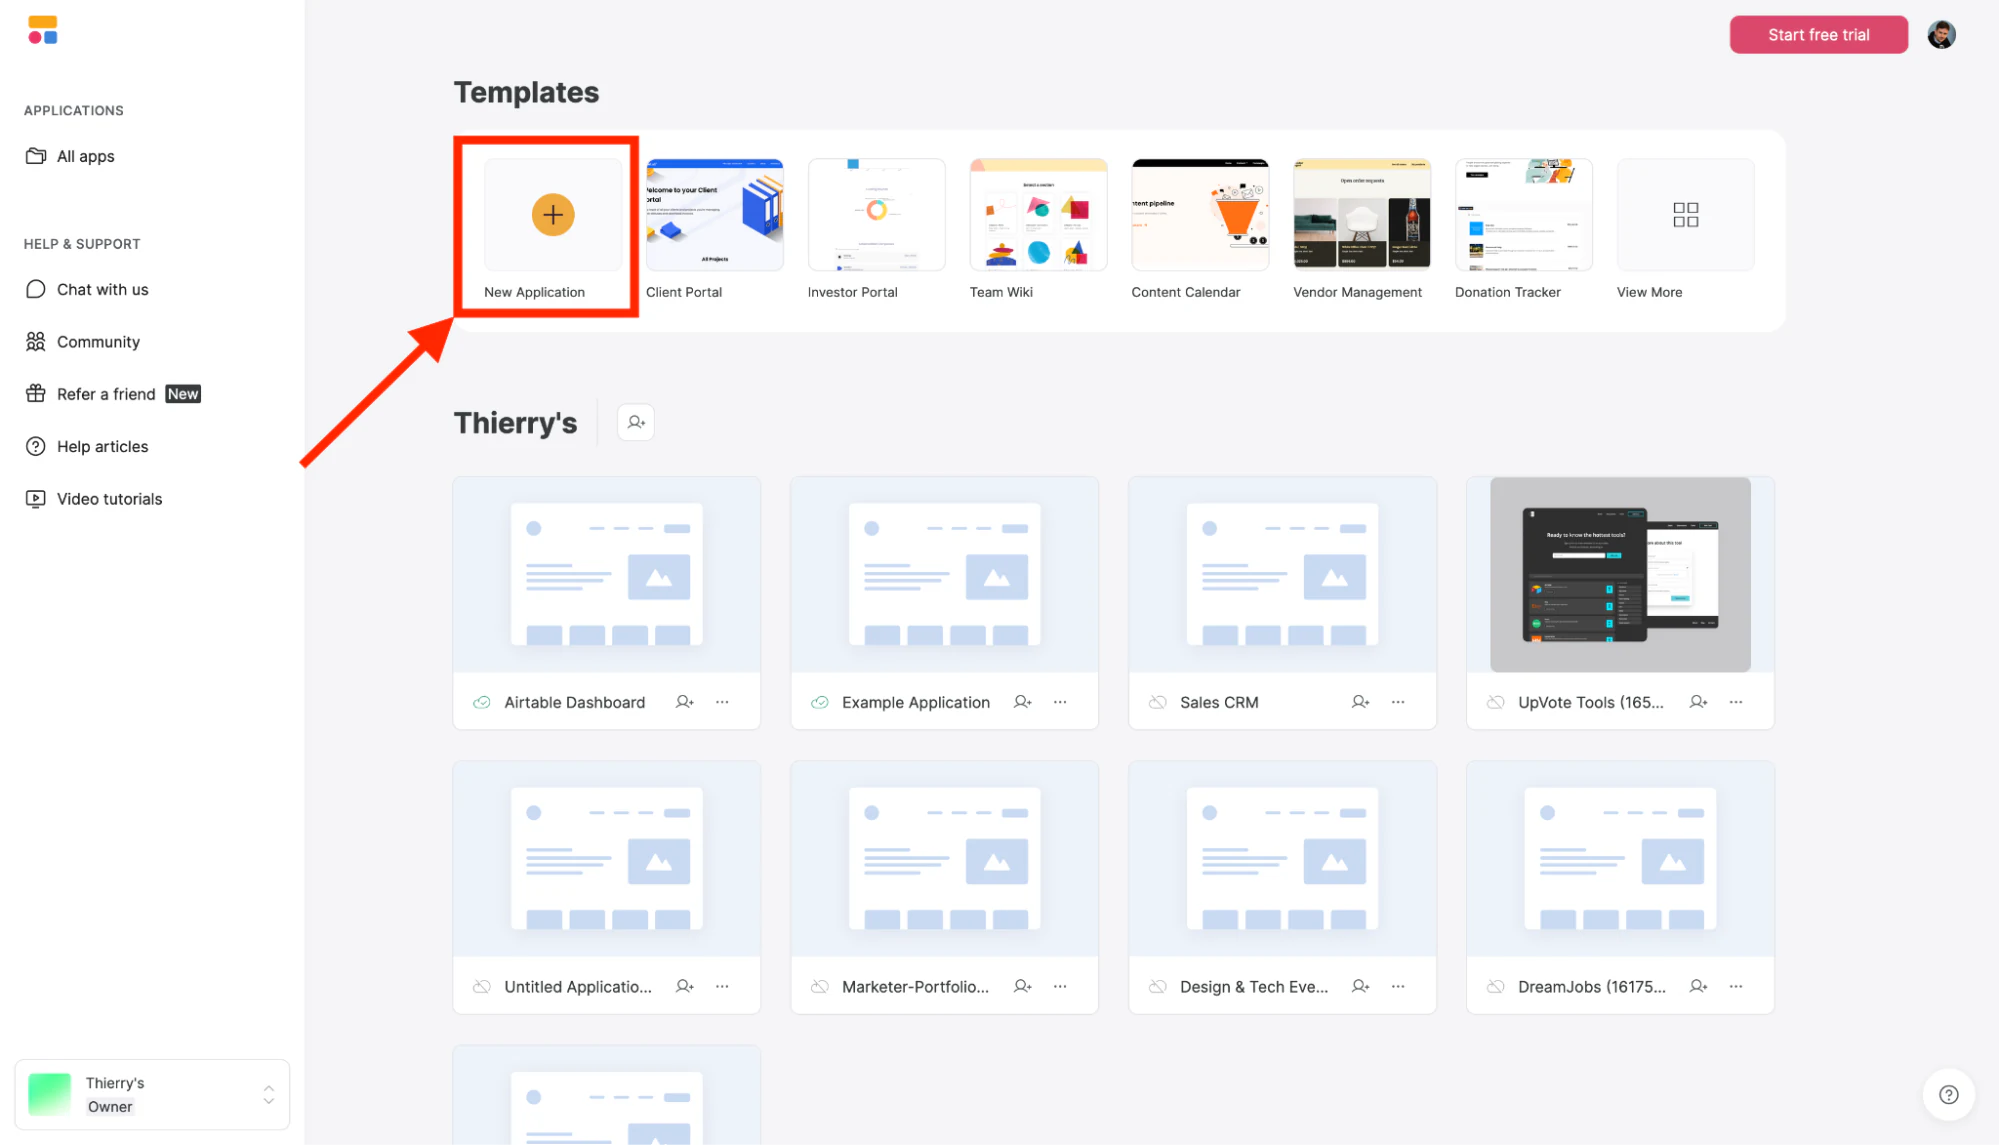Go to Community
Screen dimensions: 1999x1145
83,342
